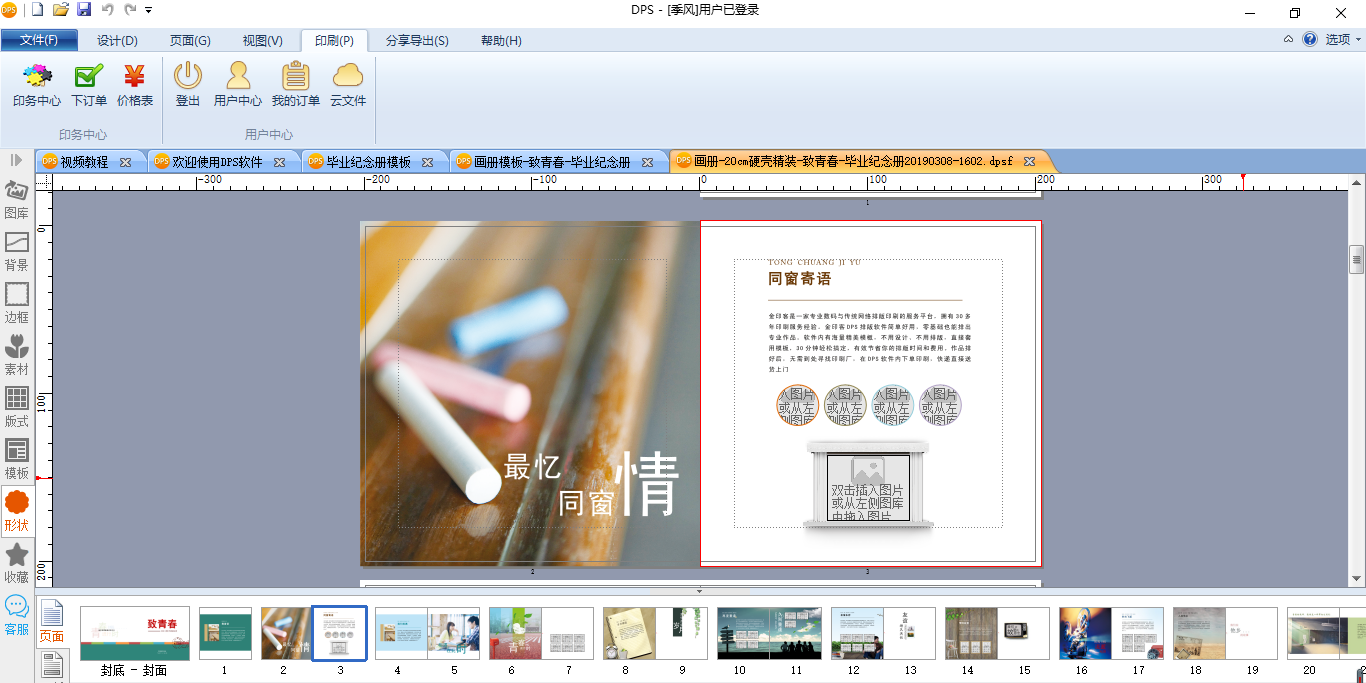This screenshot has width=1366, height=683.
Task: Open 用户中心 user center
Action: point(238,85)
